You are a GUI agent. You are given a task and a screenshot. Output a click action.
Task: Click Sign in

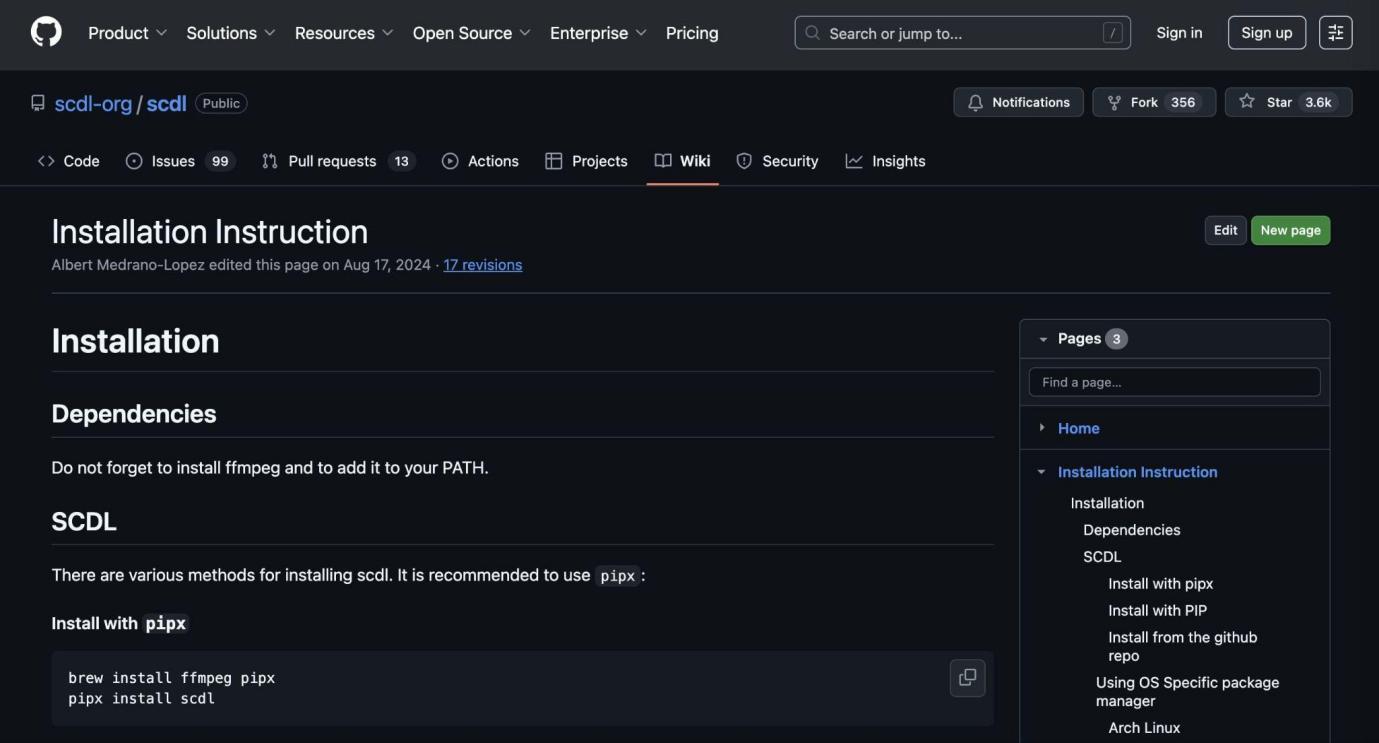(1179, 33)
